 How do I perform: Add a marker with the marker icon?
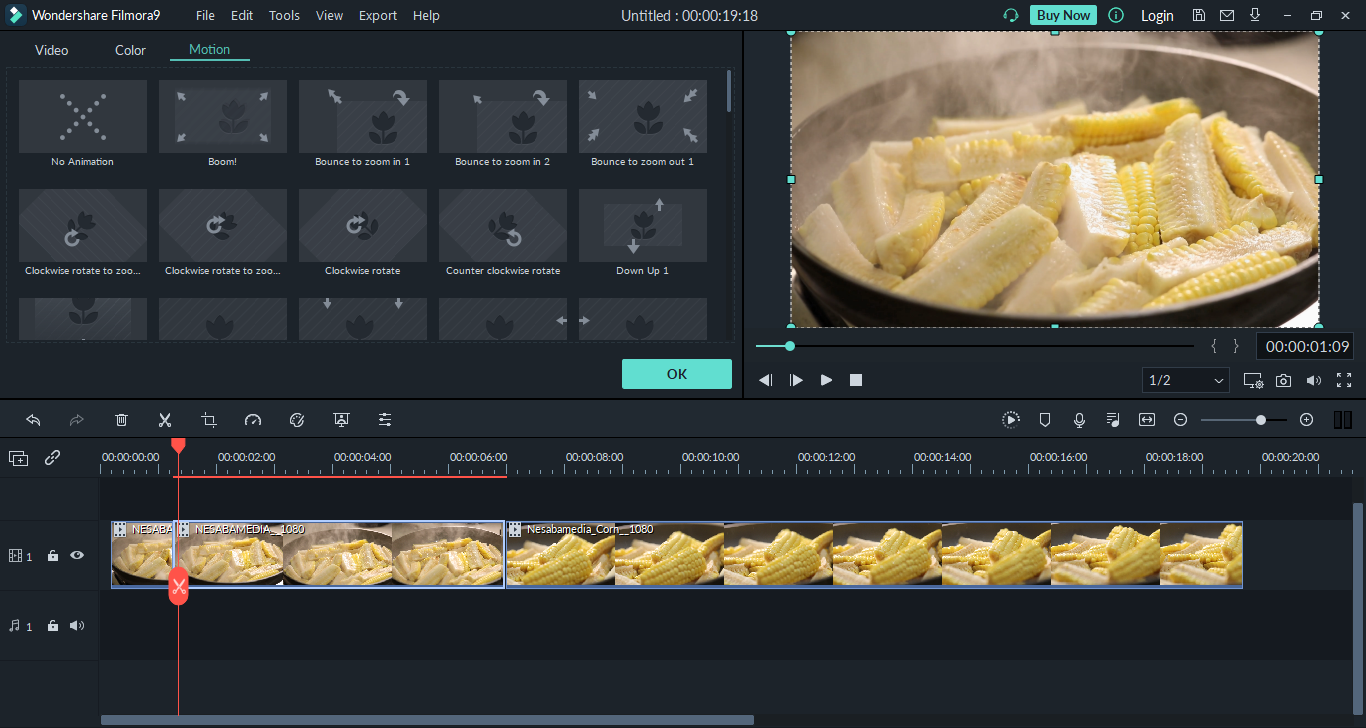(x=1045, y=420)
